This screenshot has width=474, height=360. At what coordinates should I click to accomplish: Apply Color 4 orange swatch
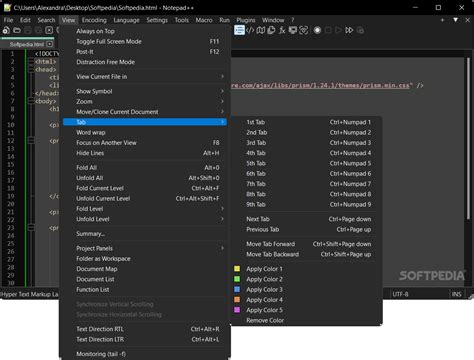click(x=237, y=300)
